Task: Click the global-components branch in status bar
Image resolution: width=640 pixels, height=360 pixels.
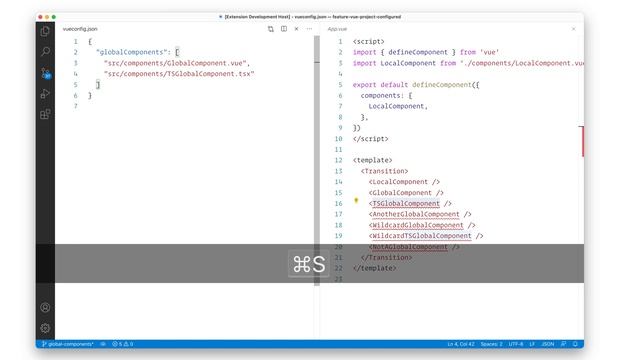Action: click(68, 344)
